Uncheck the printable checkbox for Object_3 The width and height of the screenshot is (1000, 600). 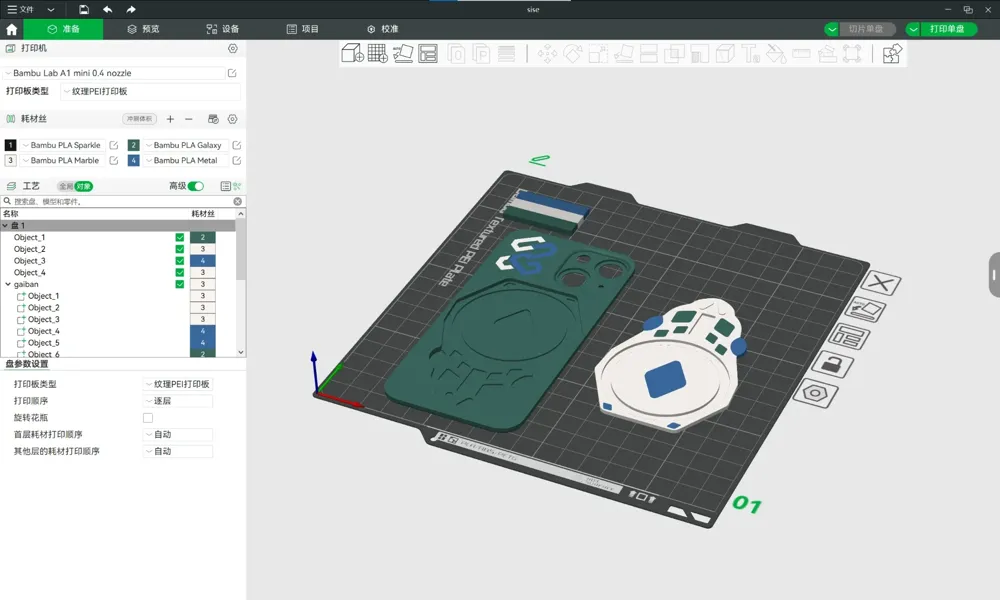pos(180,261)
